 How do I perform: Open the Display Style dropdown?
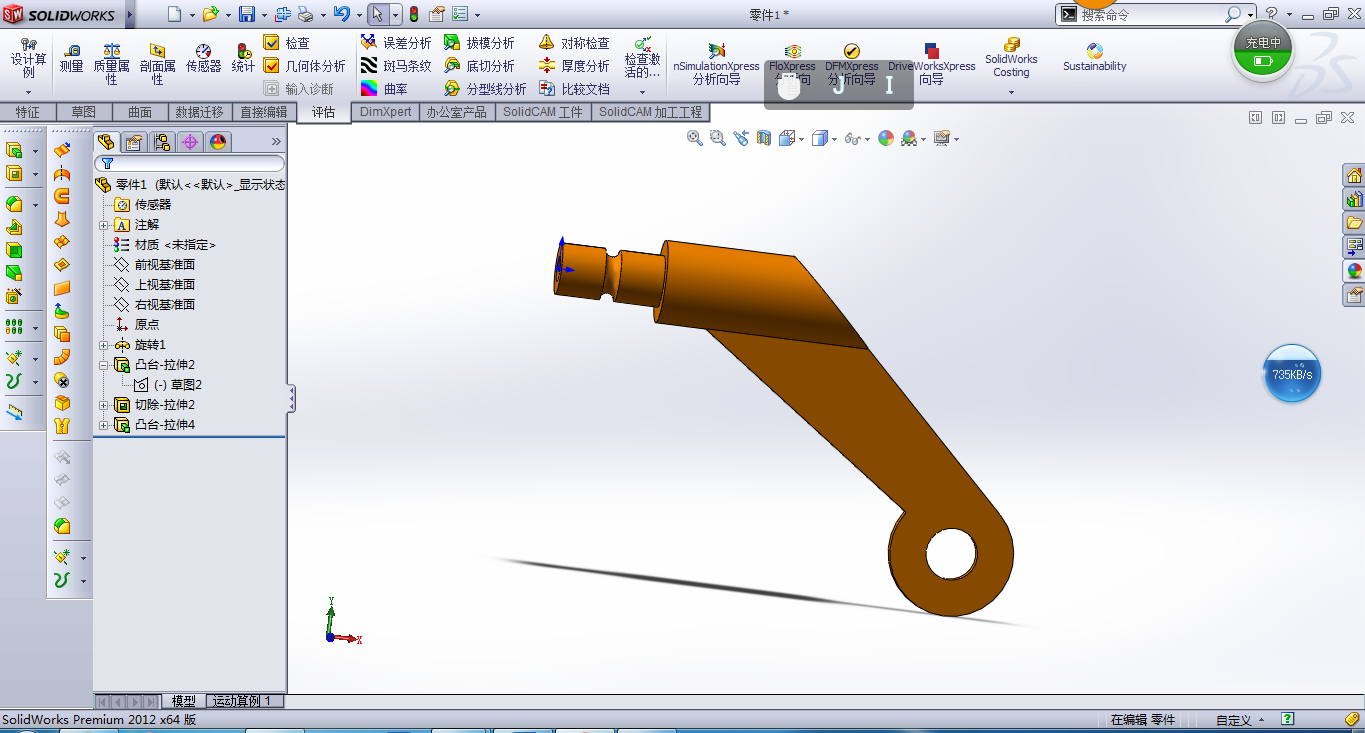834,139
